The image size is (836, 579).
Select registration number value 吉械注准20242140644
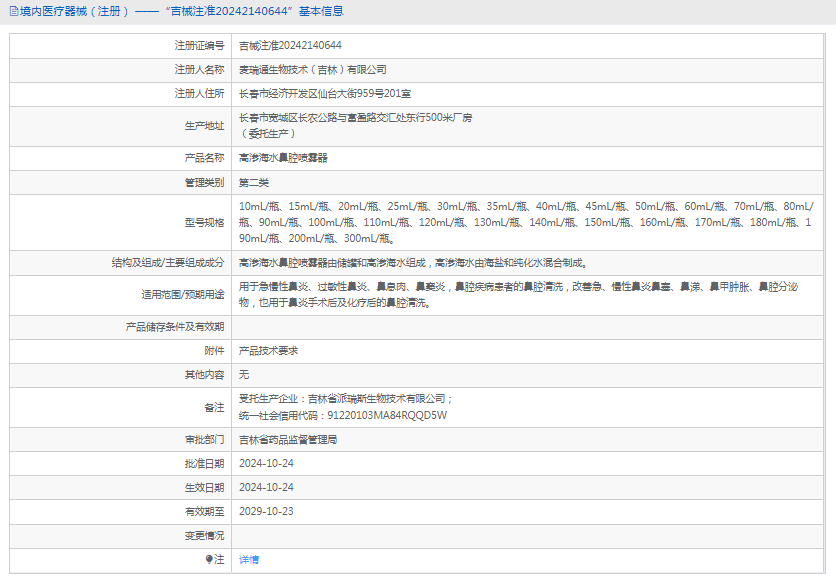pos(290,46)
